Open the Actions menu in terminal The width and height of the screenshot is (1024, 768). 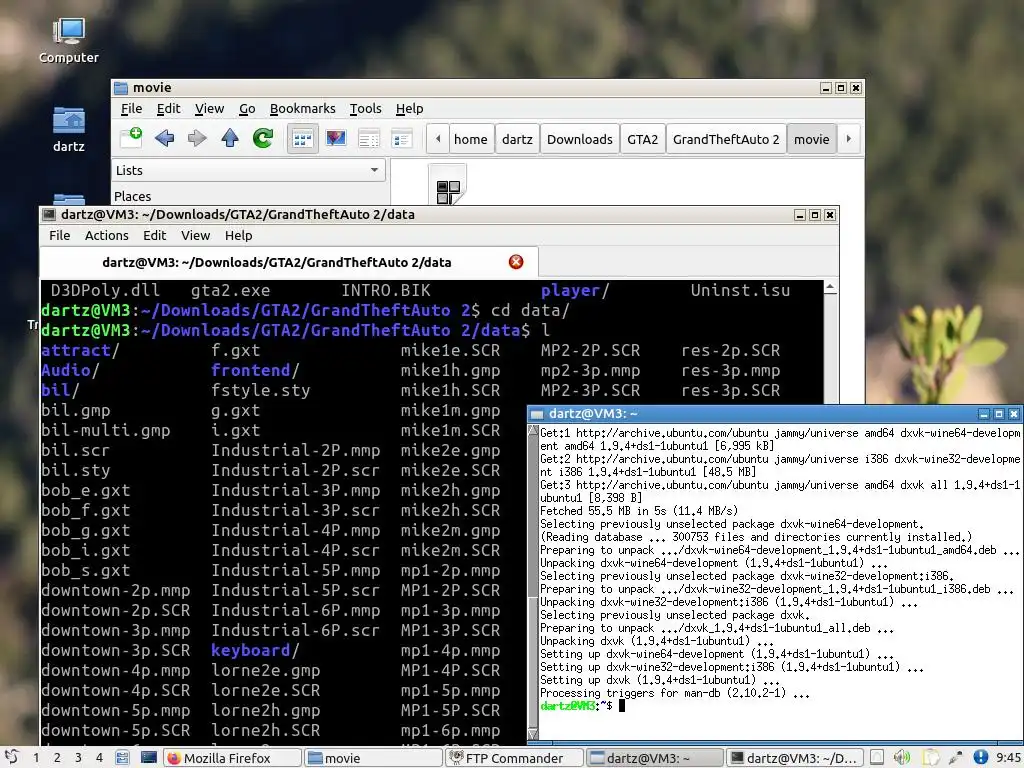pos(106,235)
